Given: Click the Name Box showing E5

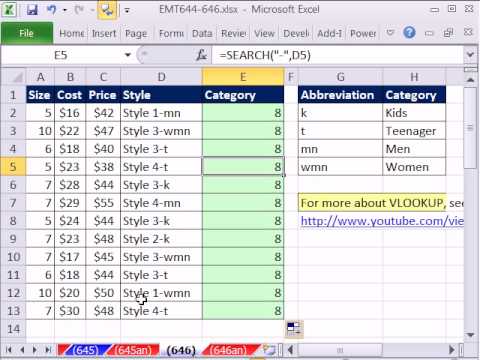Looking at the screenshot, I should 62,55.
